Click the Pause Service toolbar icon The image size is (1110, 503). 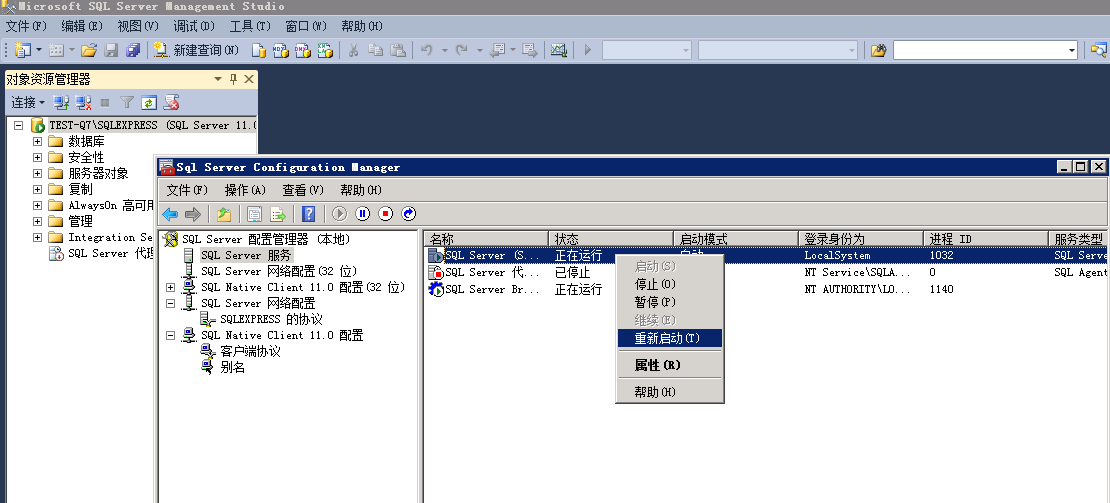point(362,214)
